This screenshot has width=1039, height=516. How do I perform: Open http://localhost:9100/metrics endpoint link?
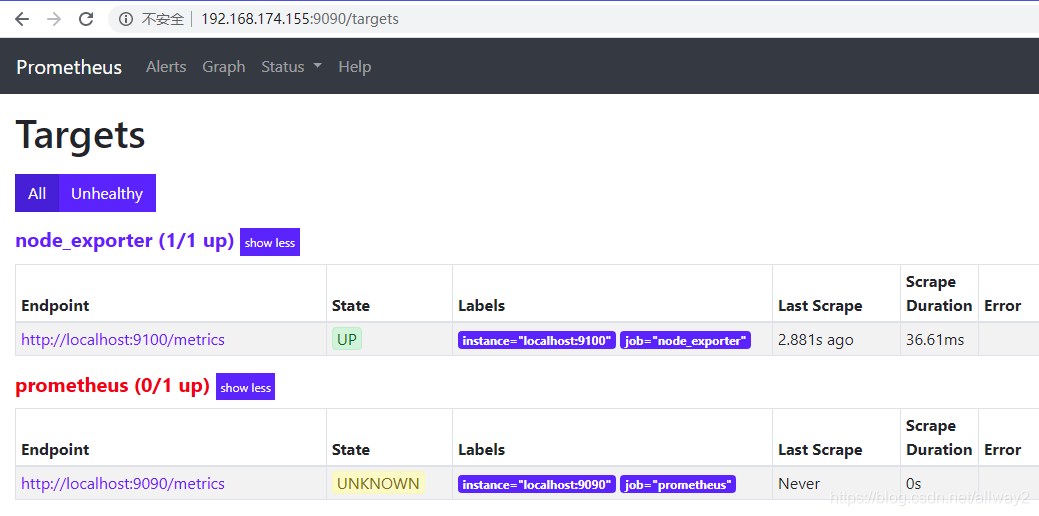click(x=123, y=340)
